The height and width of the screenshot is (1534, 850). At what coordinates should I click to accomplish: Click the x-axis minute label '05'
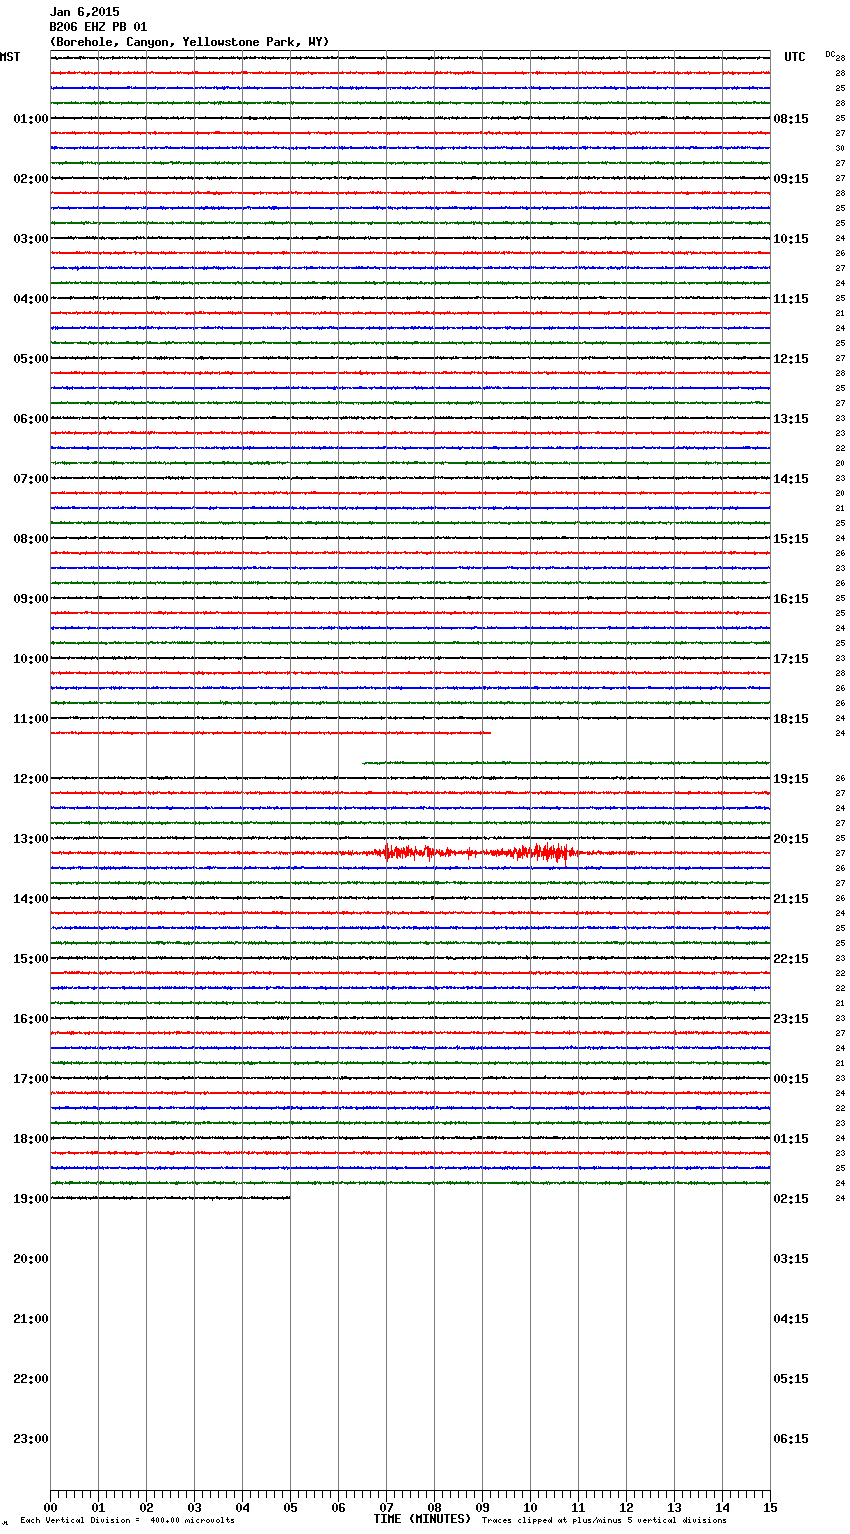coord(290,1508)
